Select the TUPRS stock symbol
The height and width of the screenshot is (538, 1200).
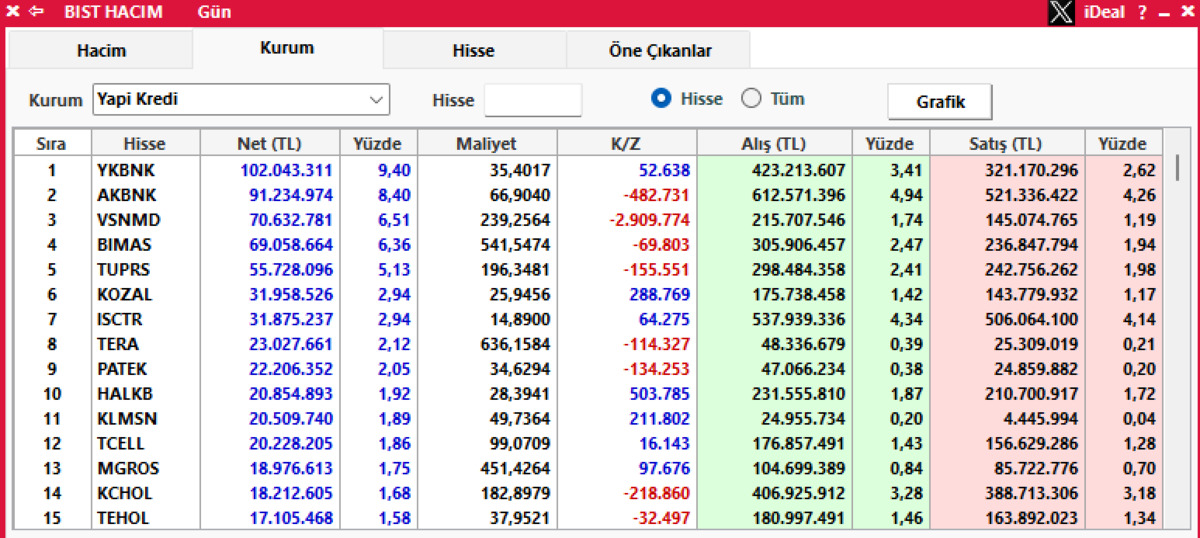coord(125,270)
